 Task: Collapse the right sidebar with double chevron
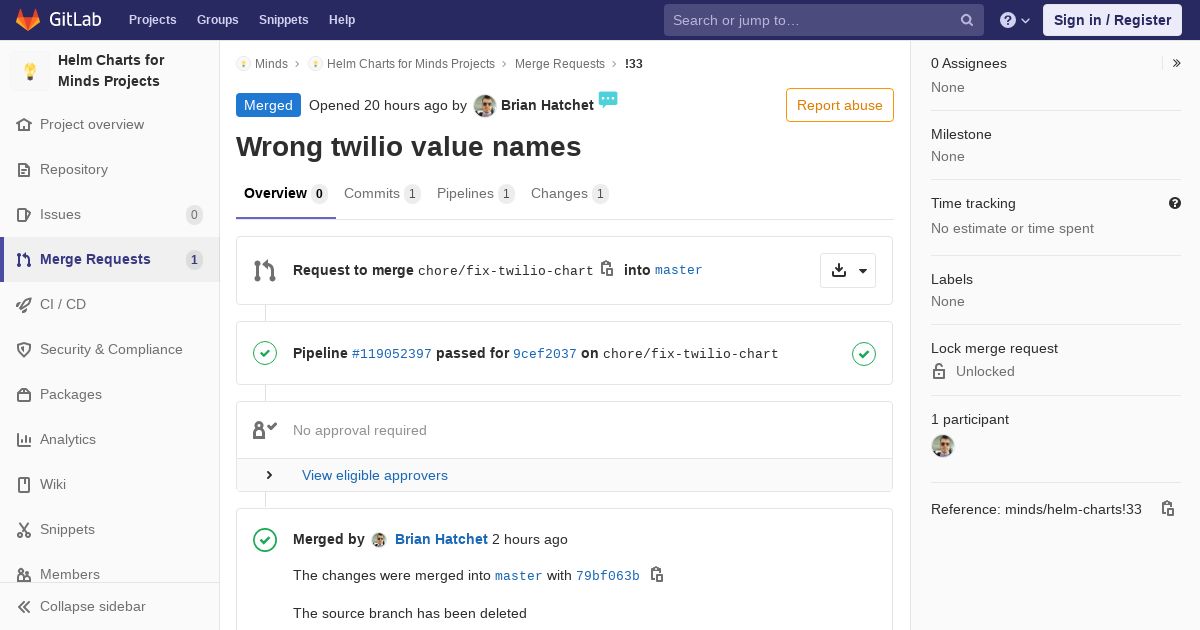pos(1176,63)
